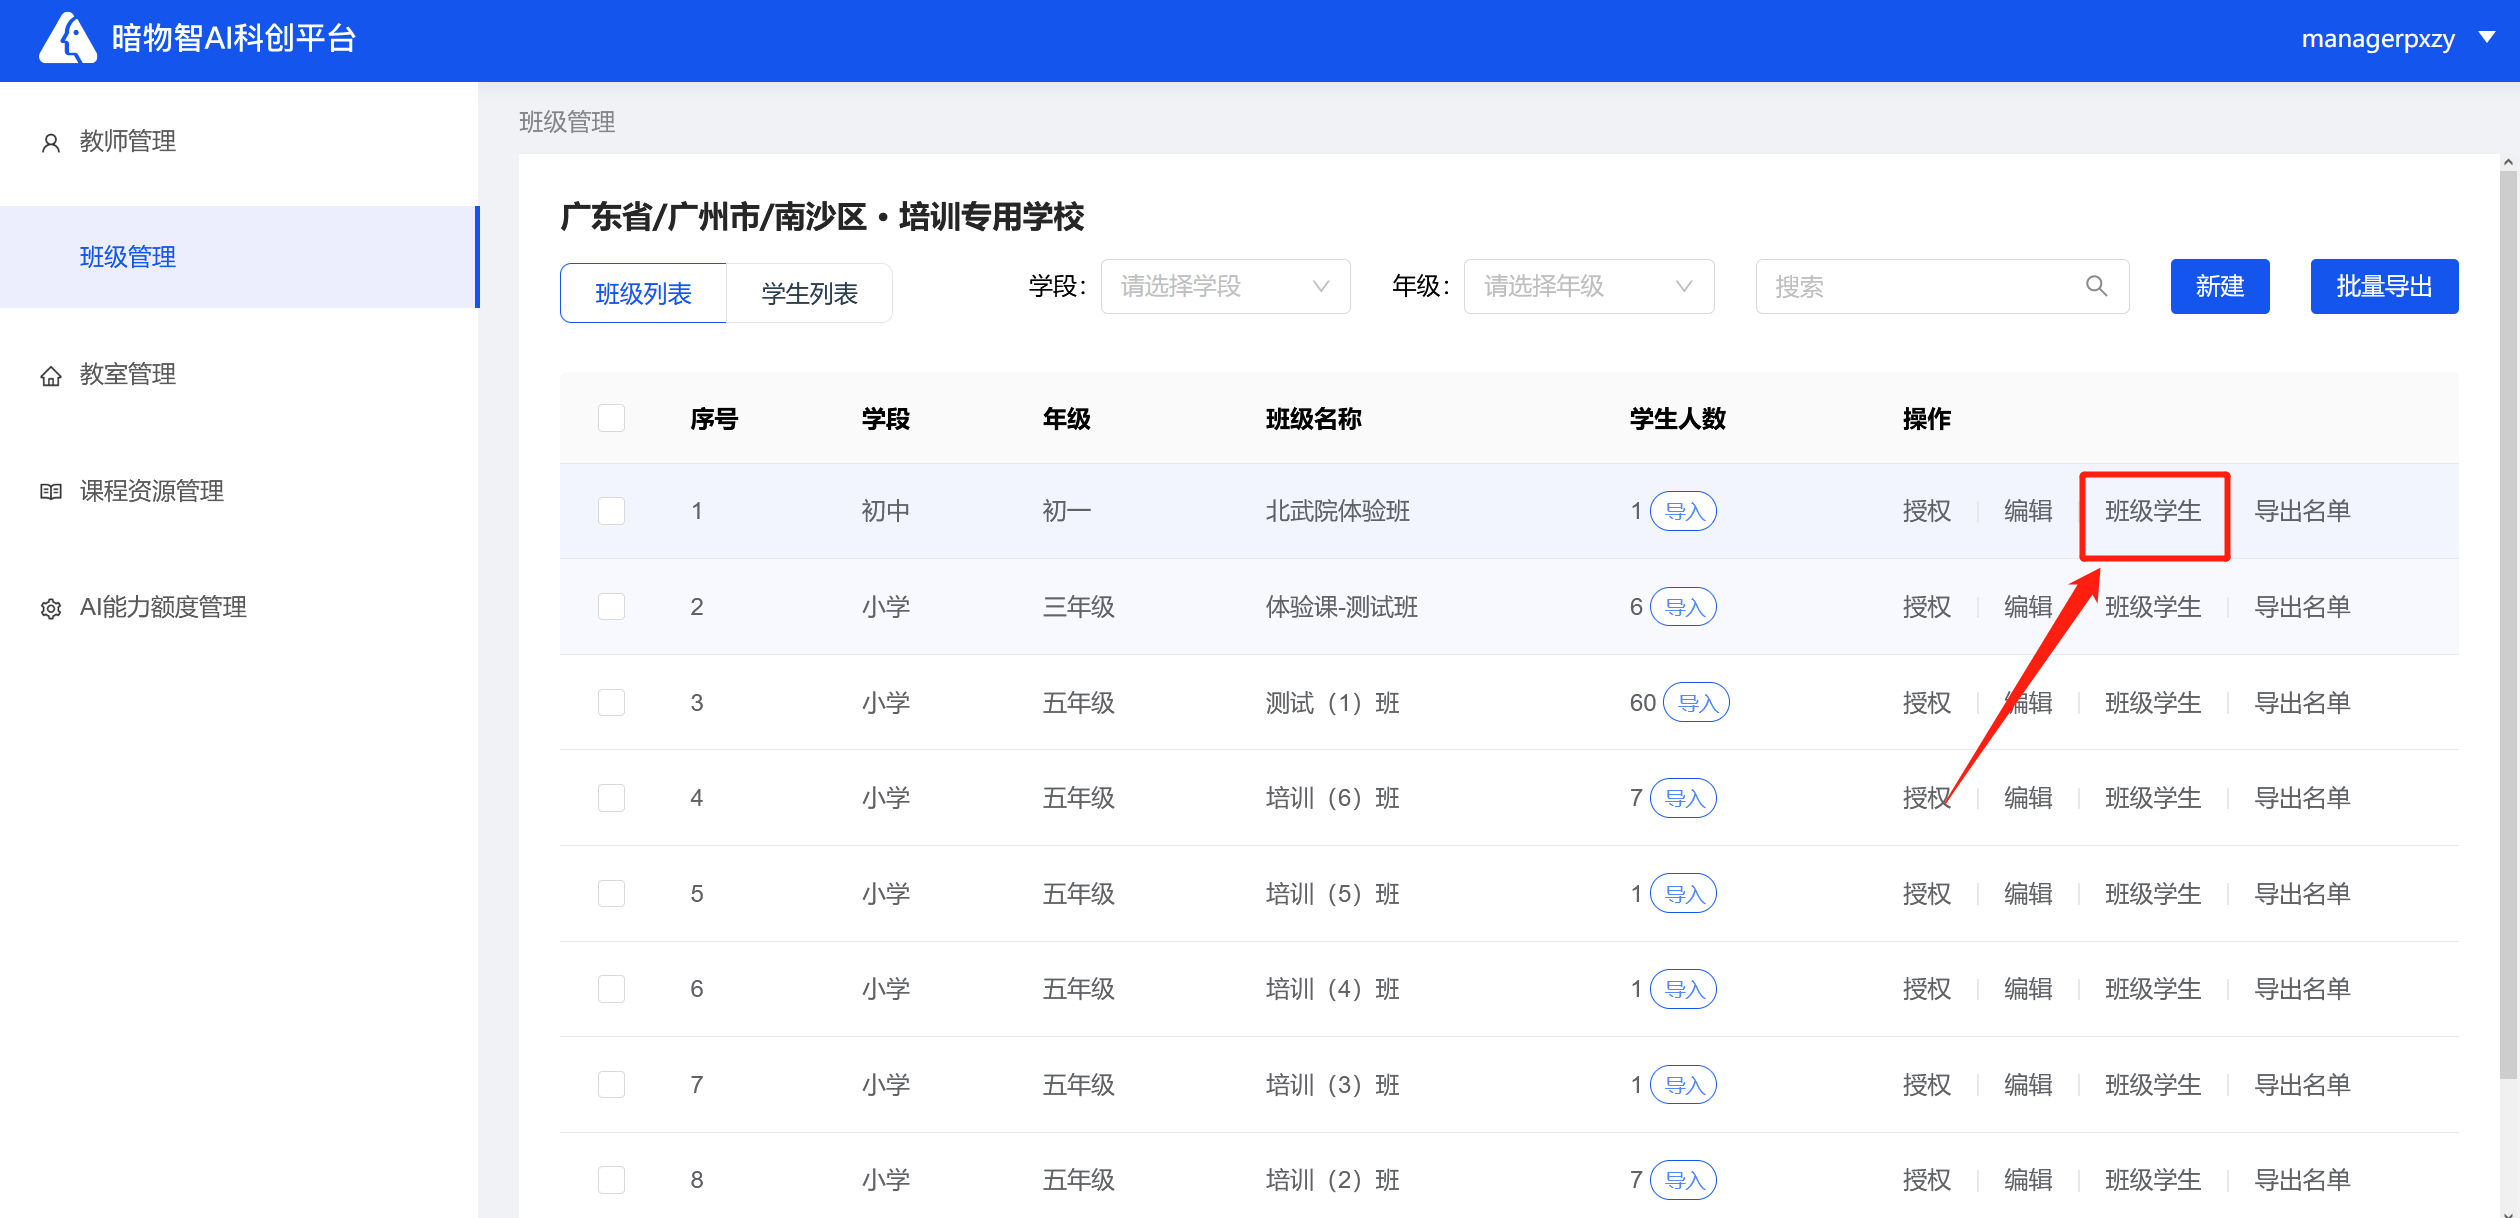Switch to the 学生列表 tab
This screenshot has width=2520, height=1218.
(x=809, y=294)
